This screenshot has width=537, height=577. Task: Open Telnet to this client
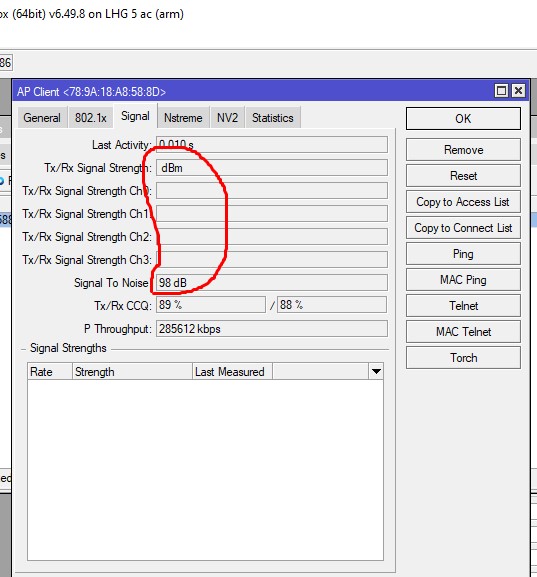coord(463,306)
